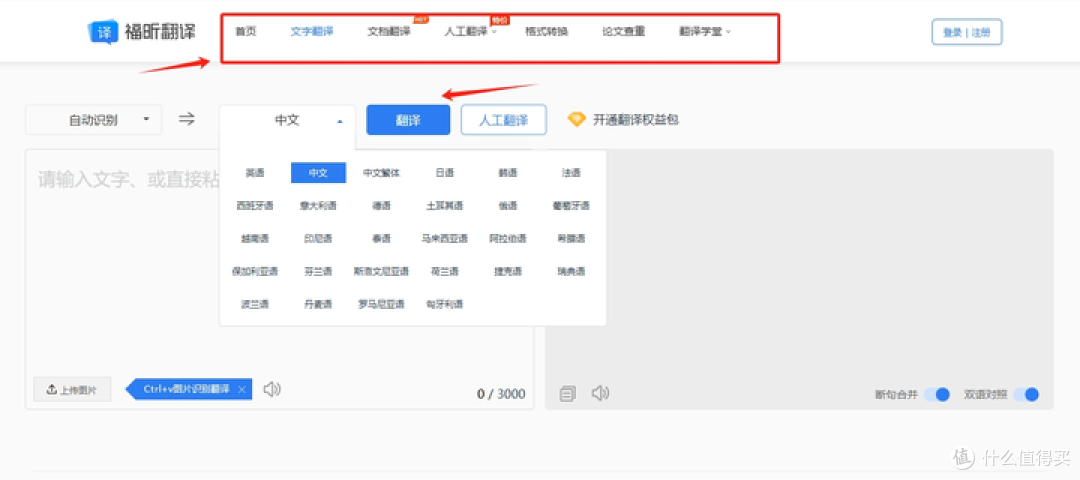Screen dimensions: 1080x480
Task: Select 英语 from the language list
Action: pyautogui.click(x=255, y=173)
